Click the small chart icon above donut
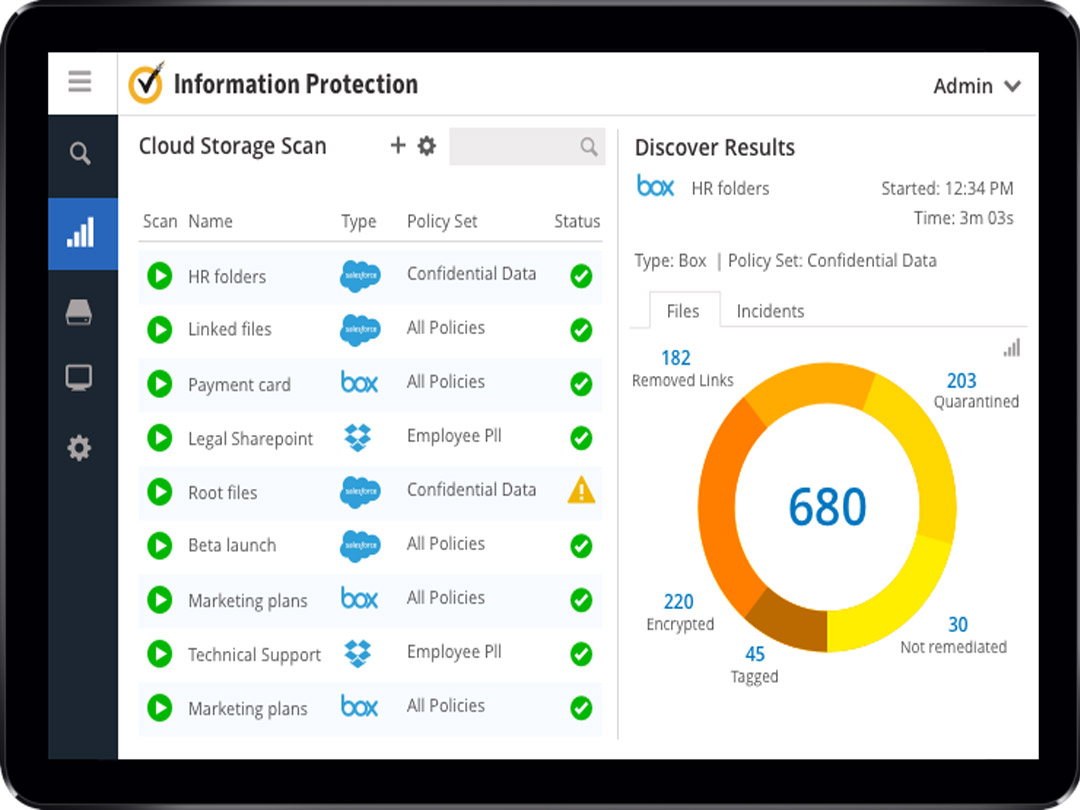The width and height of the screenshot is (1080, 810). point(1011,348)
